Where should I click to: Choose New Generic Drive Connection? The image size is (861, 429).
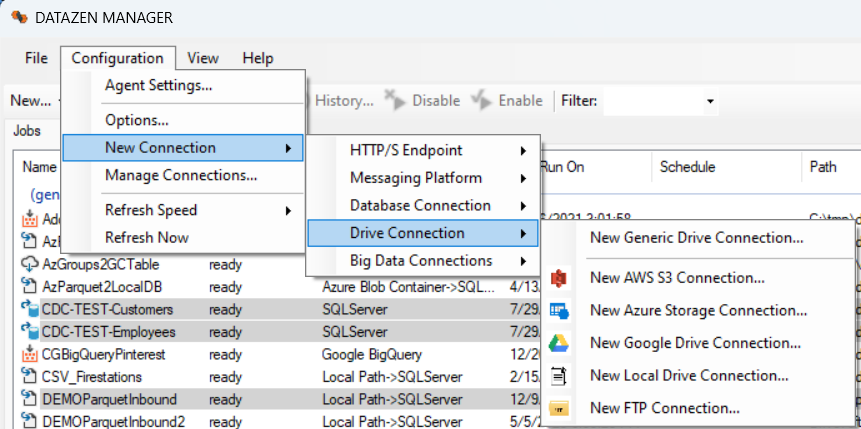[696, 237]
